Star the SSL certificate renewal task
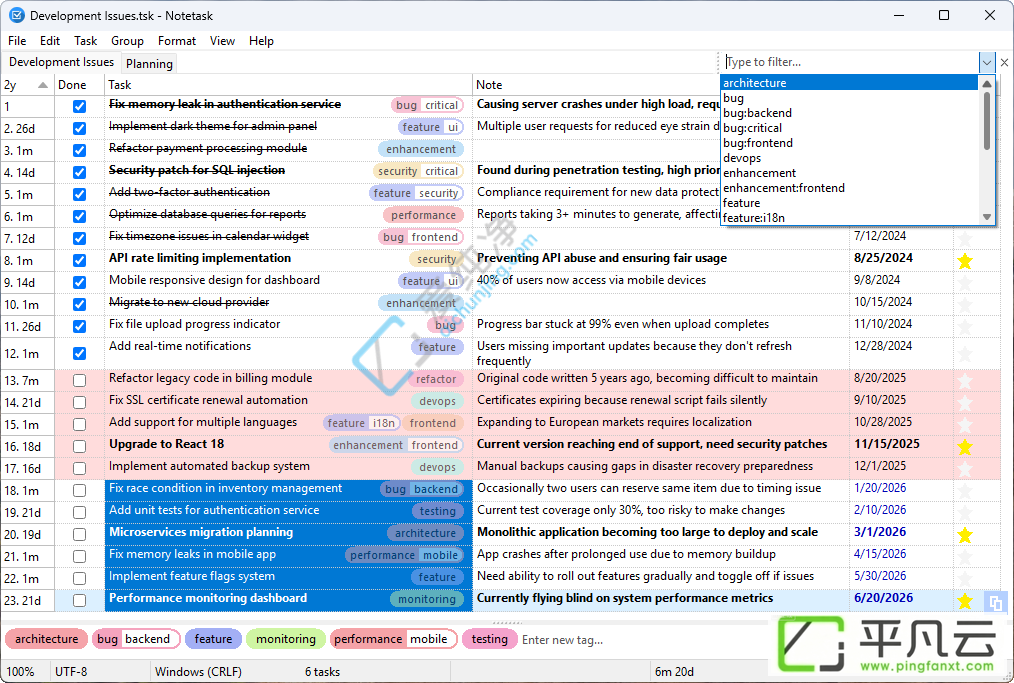Viewport: 1014px width, 683px height. click(965, 403)
